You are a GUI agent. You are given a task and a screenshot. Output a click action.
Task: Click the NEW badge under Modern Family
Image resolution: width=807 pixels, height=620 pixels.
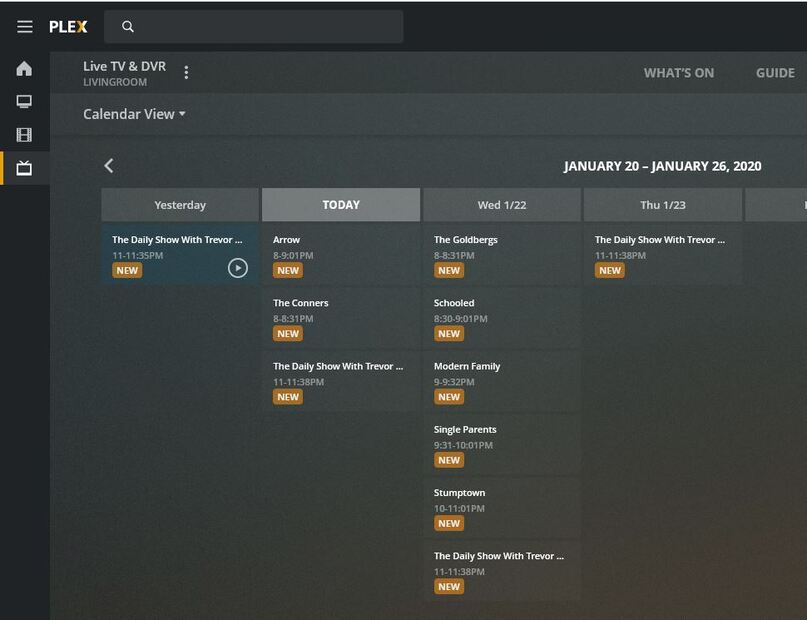[449, 397]
